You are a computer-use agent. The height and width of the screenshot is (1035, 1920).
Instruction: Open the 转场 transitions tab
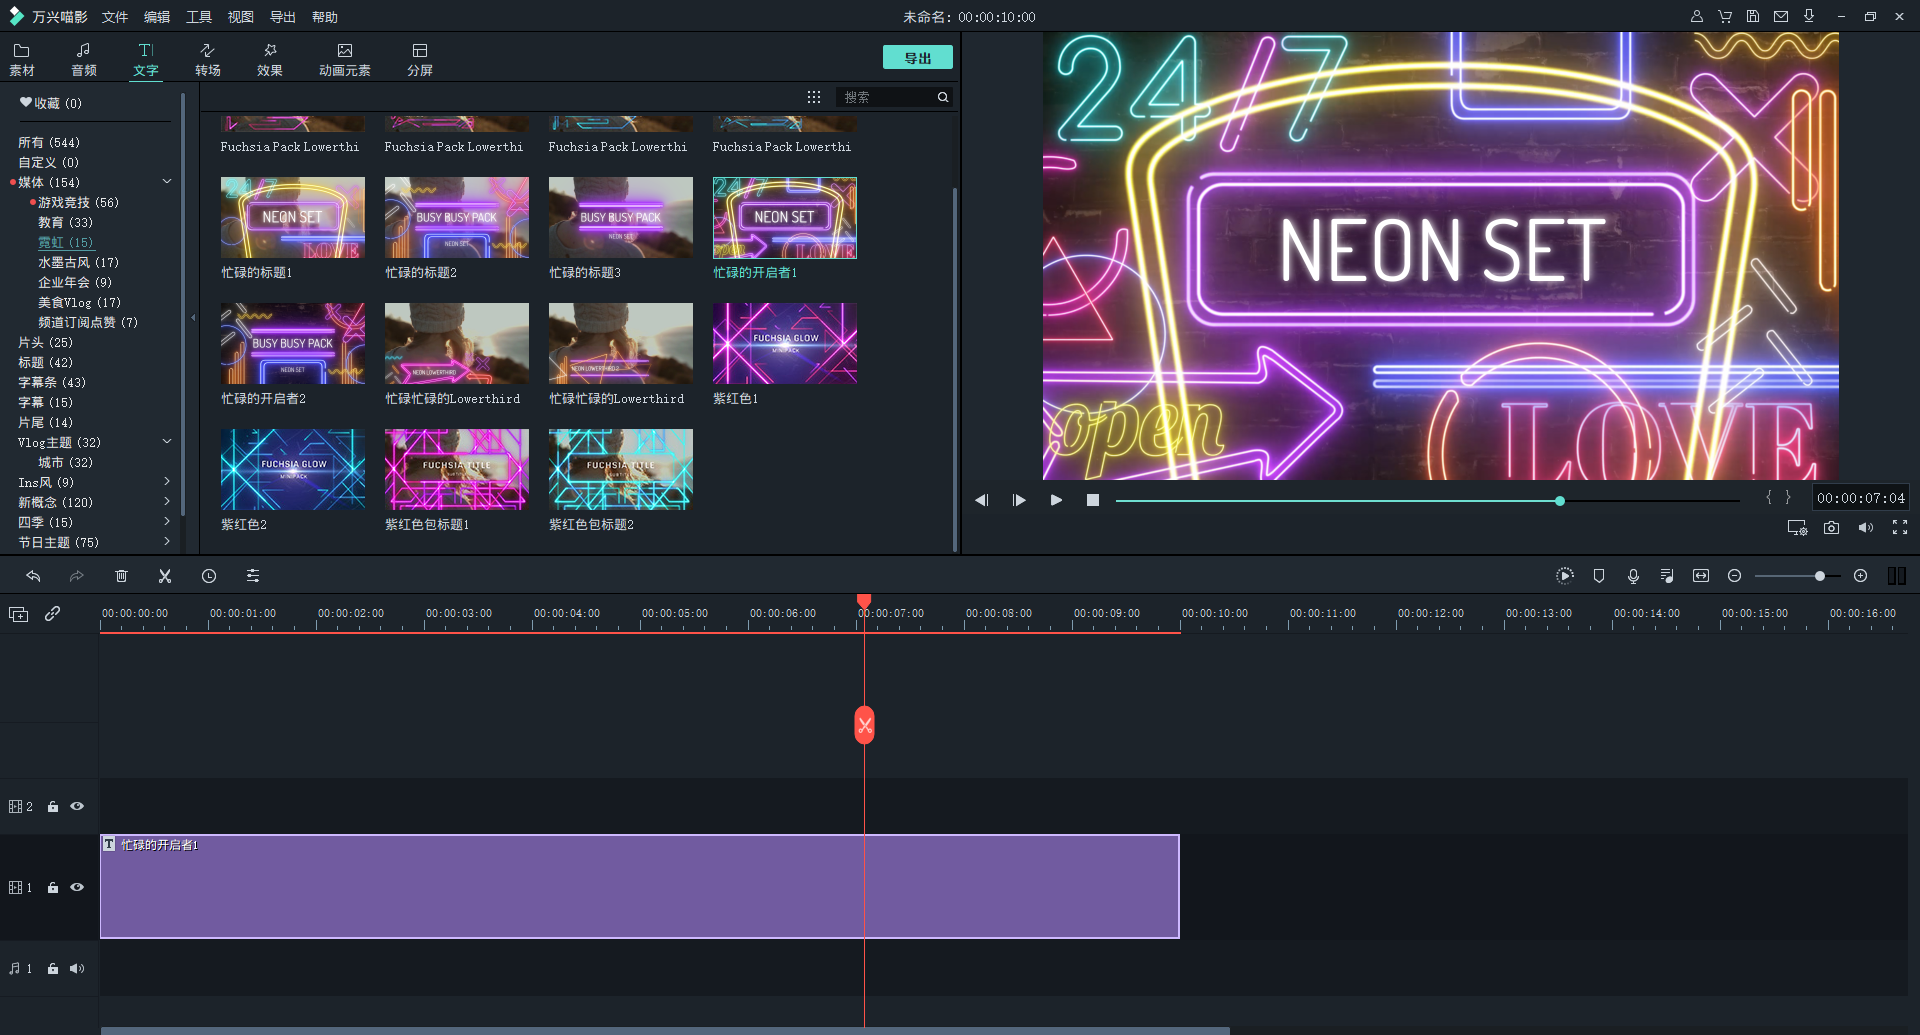pyautogui.click(x=207, y=59)
